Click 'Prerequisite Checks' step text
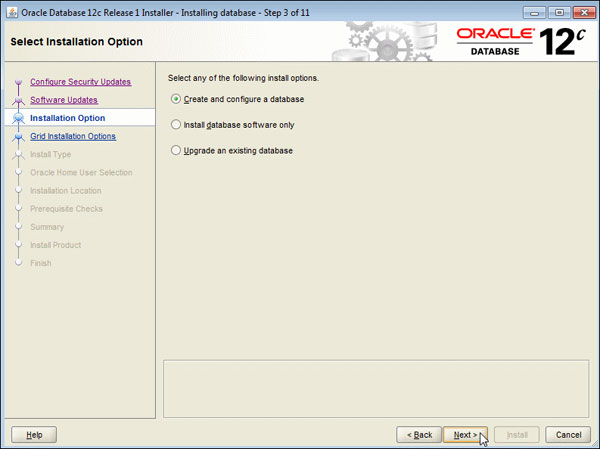This screenshot has width=600, height=449. 66,209
